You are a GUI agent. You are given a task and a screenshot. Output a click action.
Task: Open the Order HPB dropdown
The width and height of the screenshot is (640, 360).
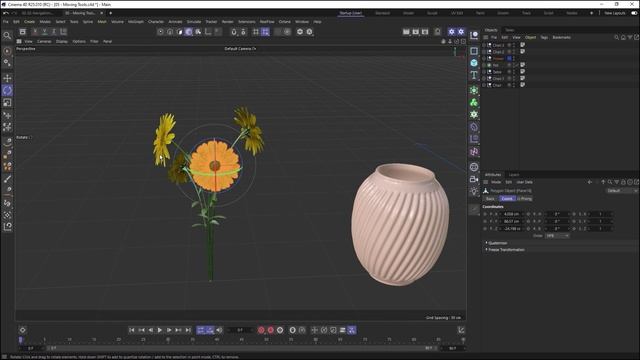(558, 236)
